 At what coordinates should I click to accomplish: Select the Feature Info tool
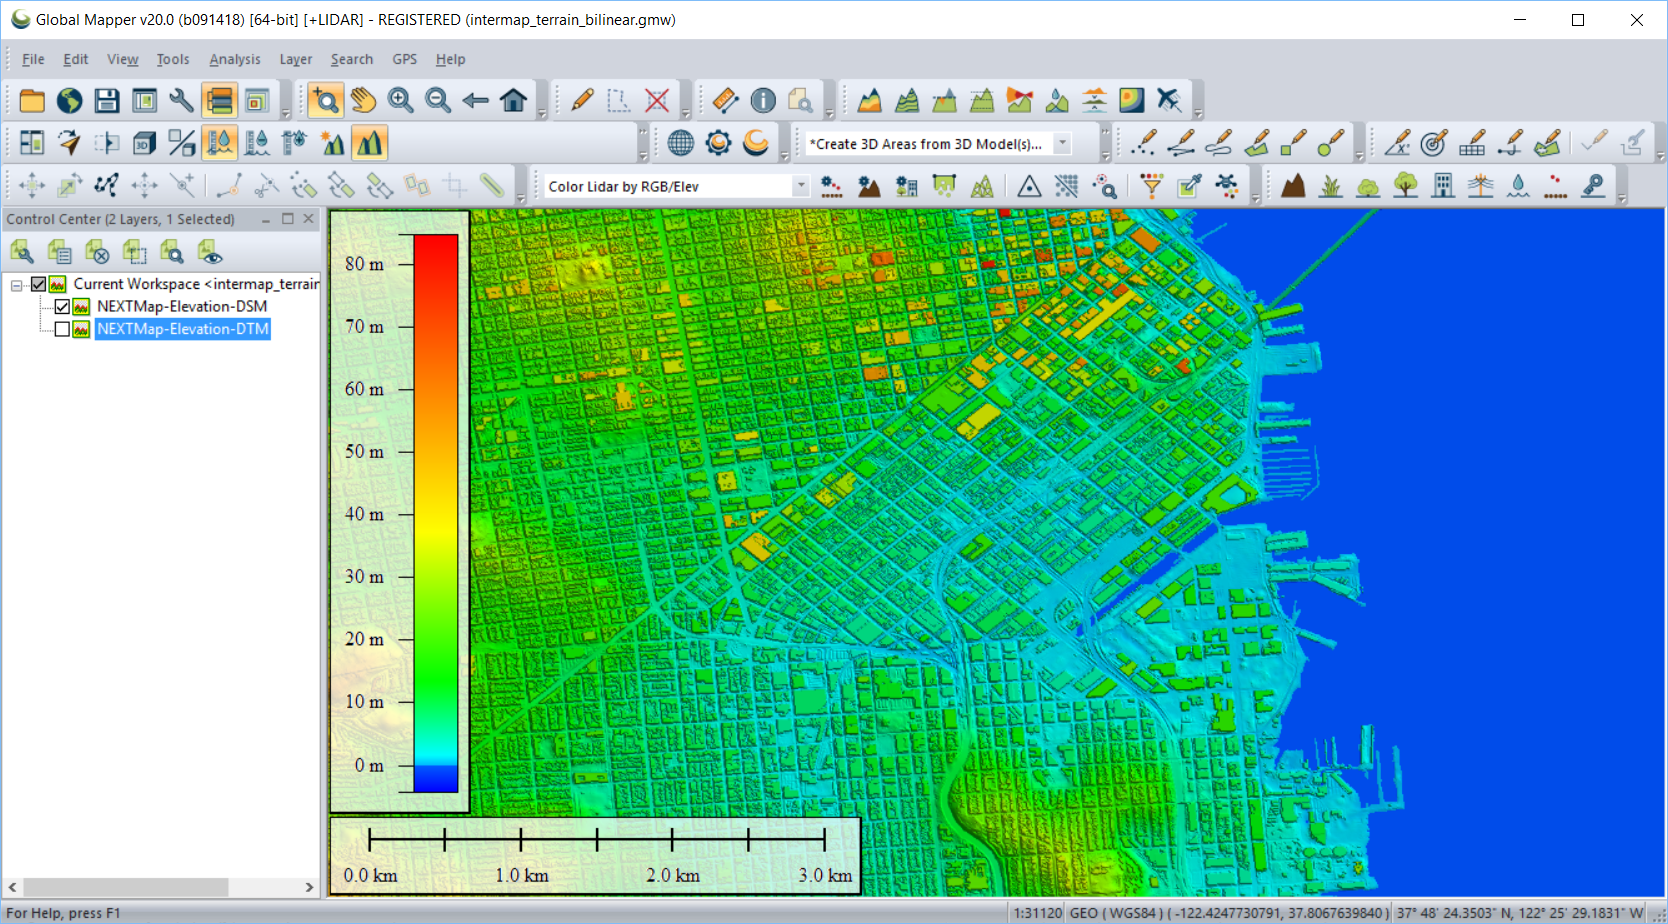click(x=763, y=100)
